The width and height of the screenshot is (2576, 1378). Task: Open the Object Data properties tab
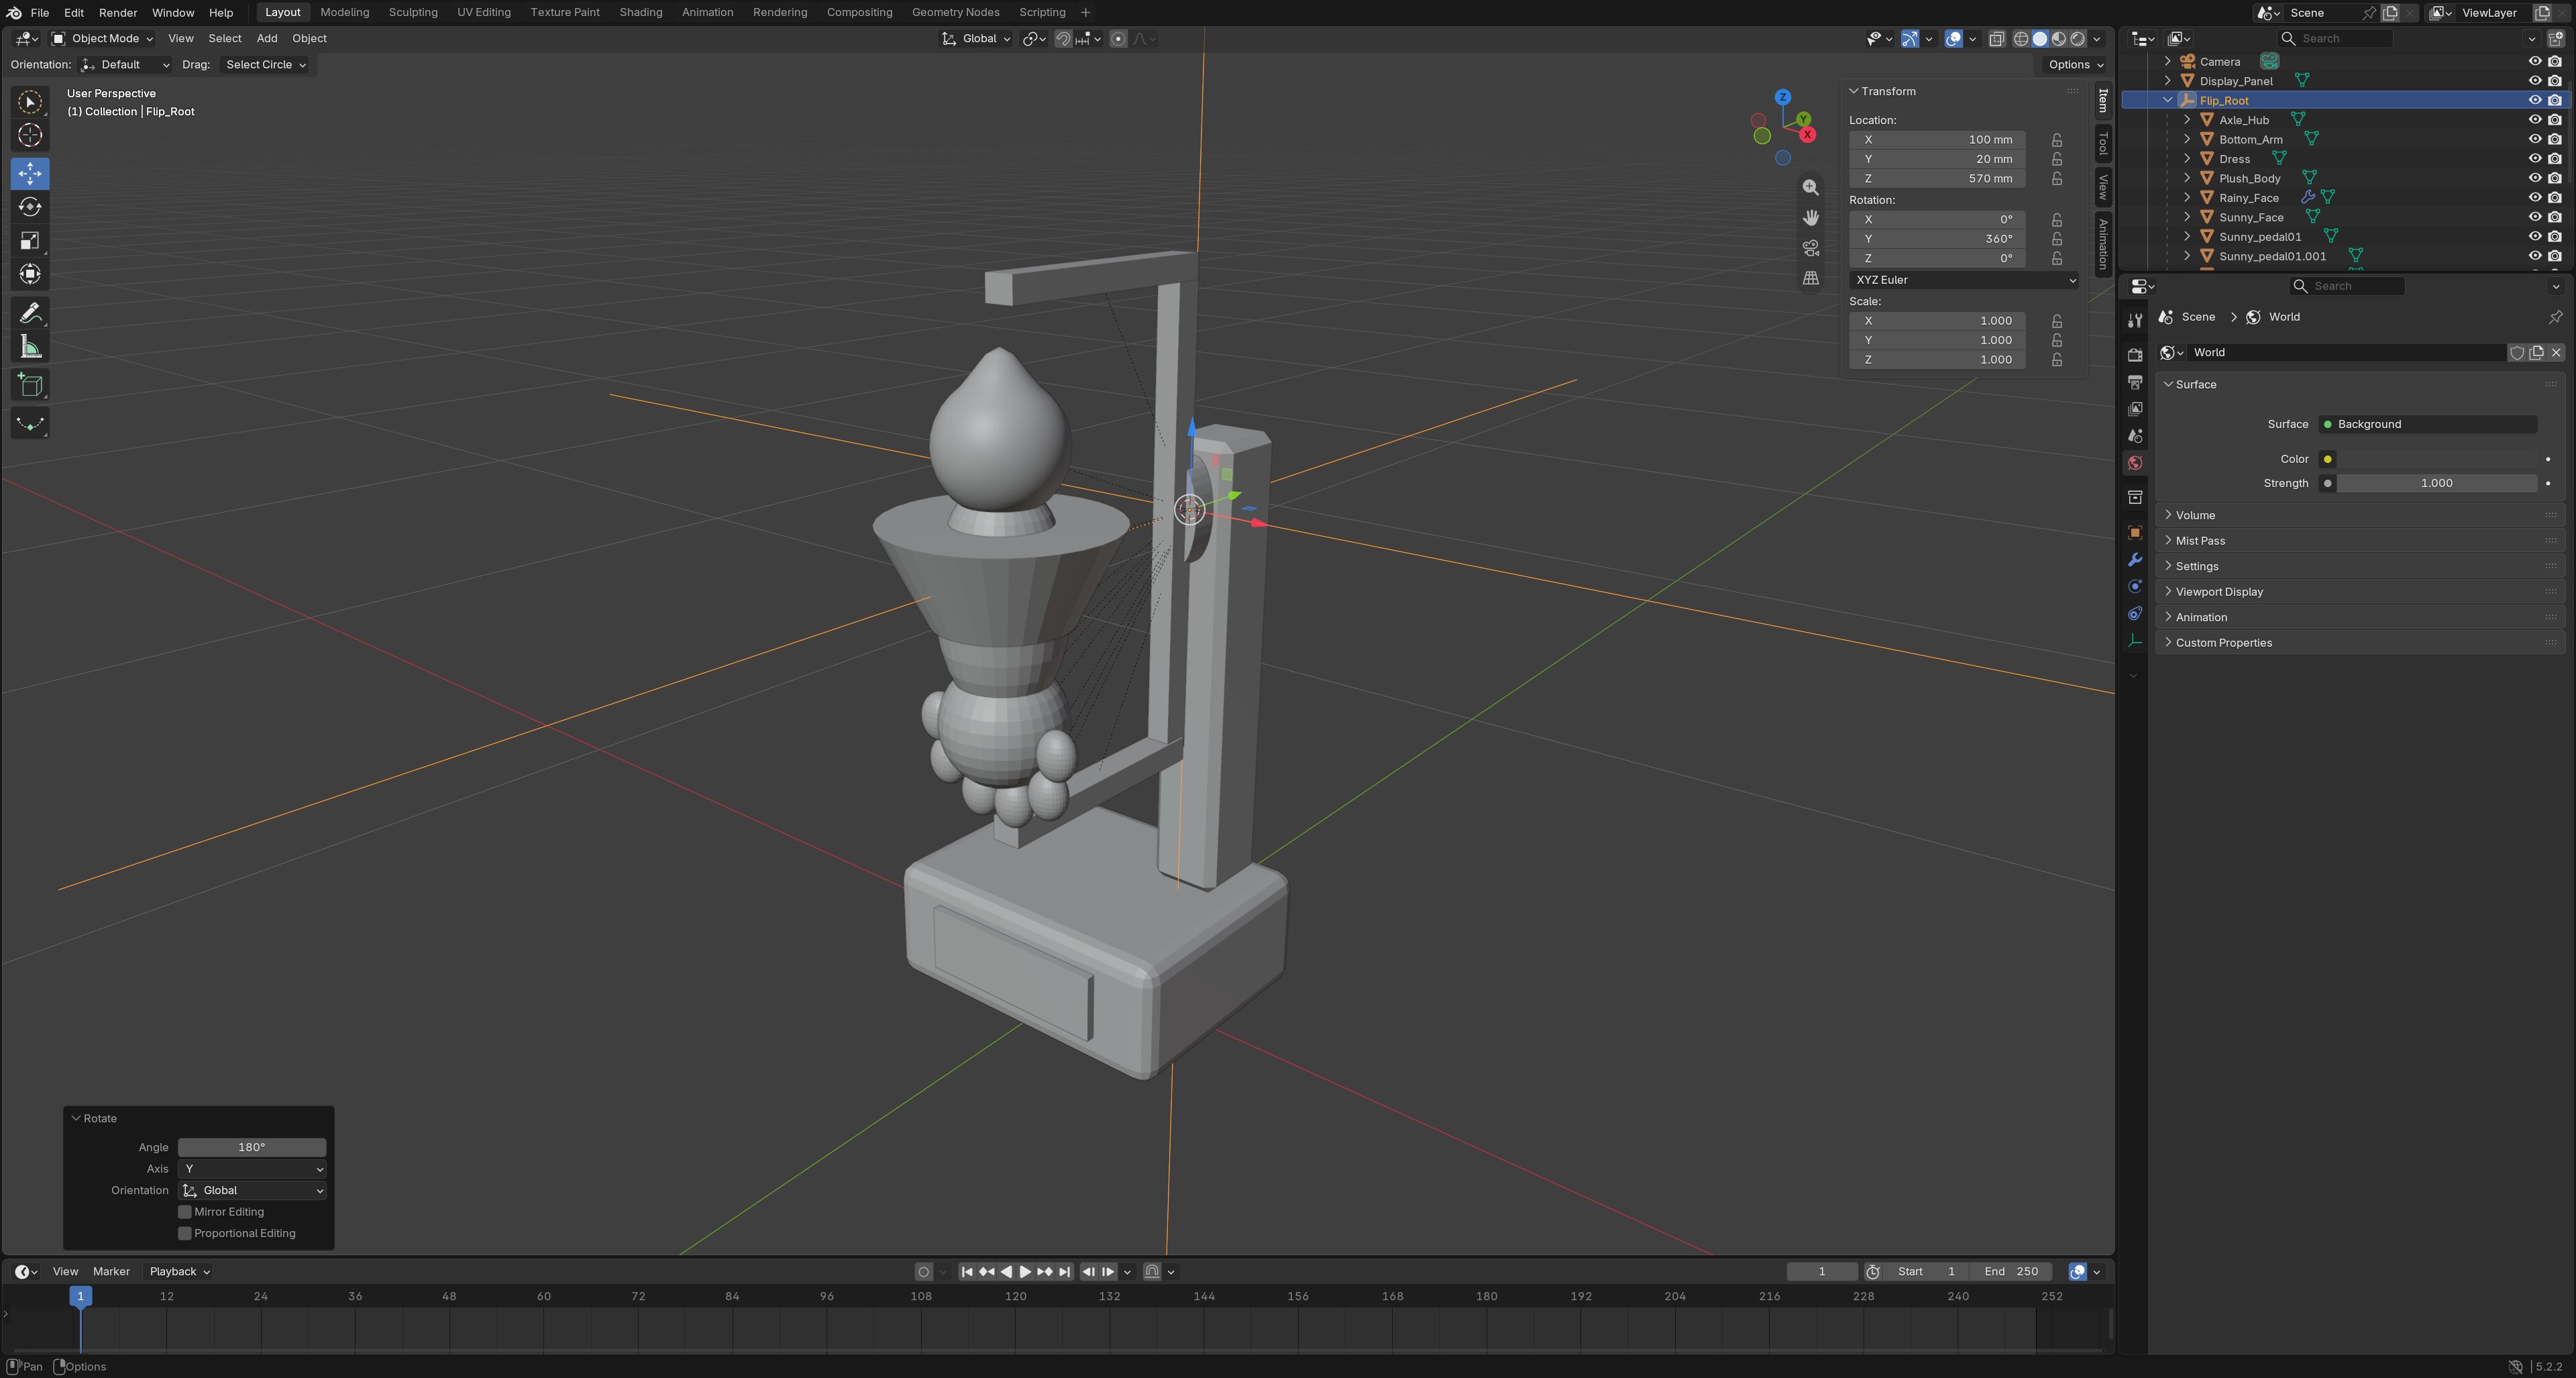click(2134, 641)
